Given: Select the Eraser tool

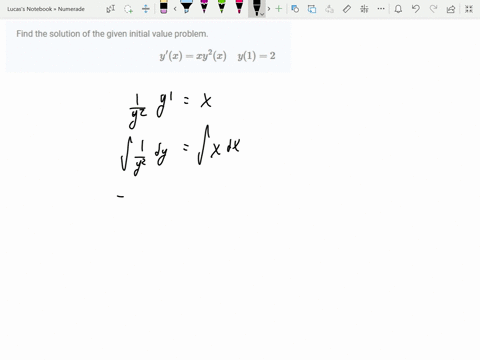Looking at the screenshot, I should 163,7.
